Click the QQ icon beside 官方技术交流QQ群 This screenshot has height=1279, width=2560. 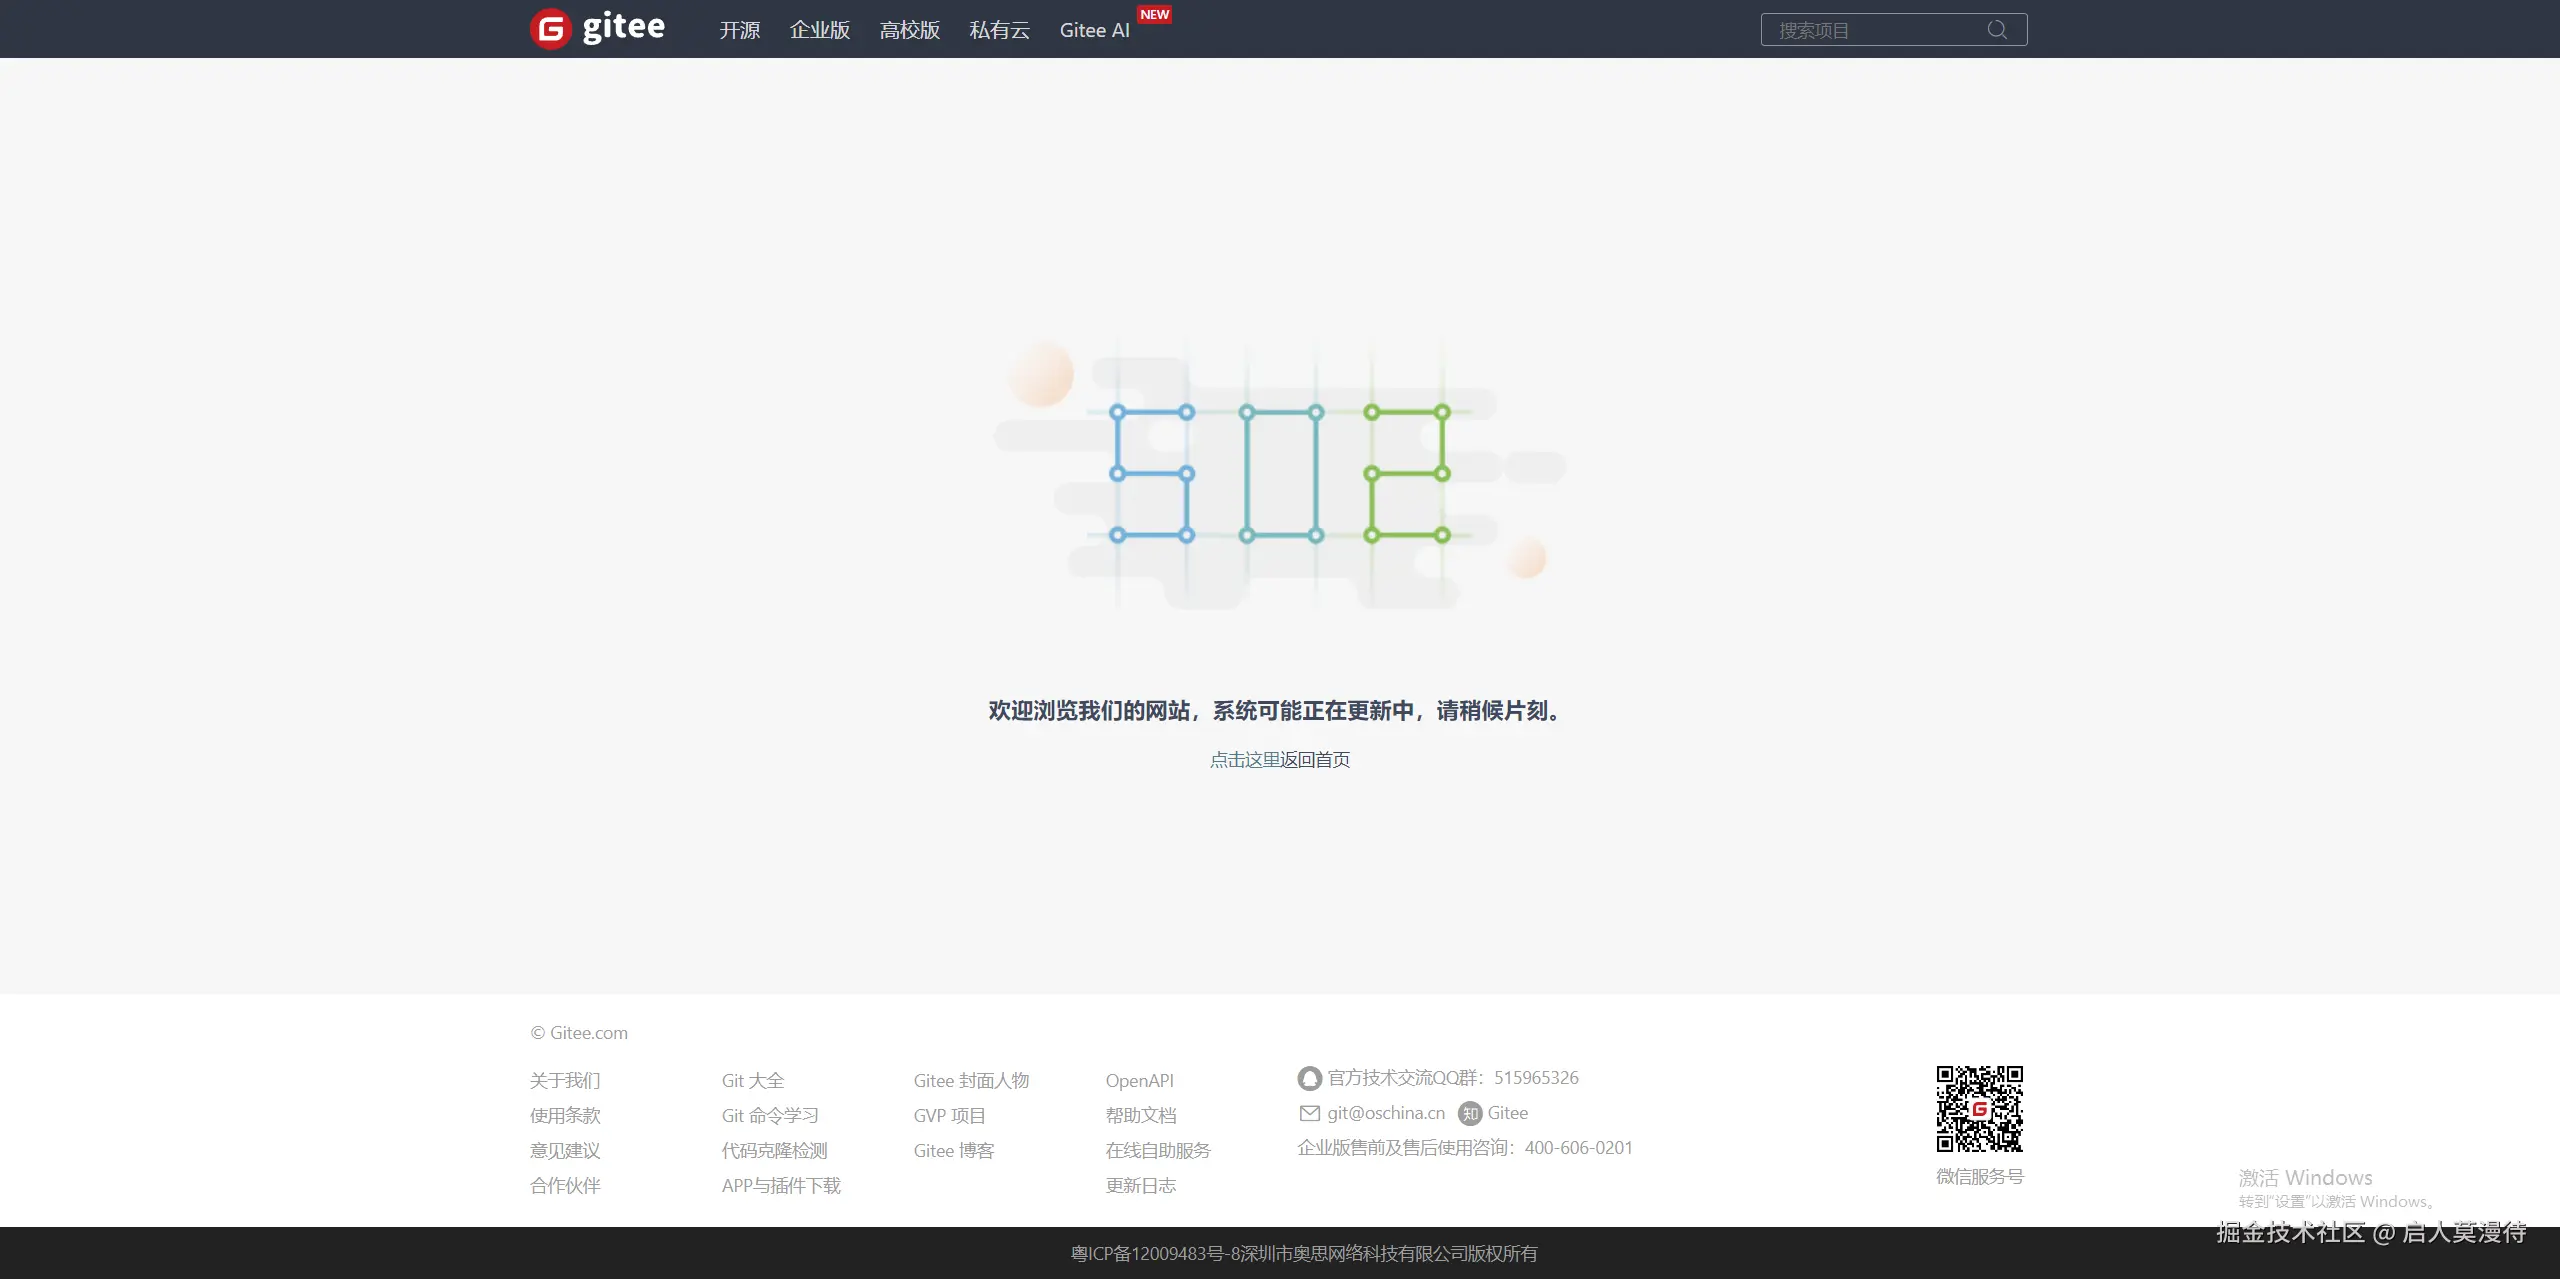(1310, 1078)
